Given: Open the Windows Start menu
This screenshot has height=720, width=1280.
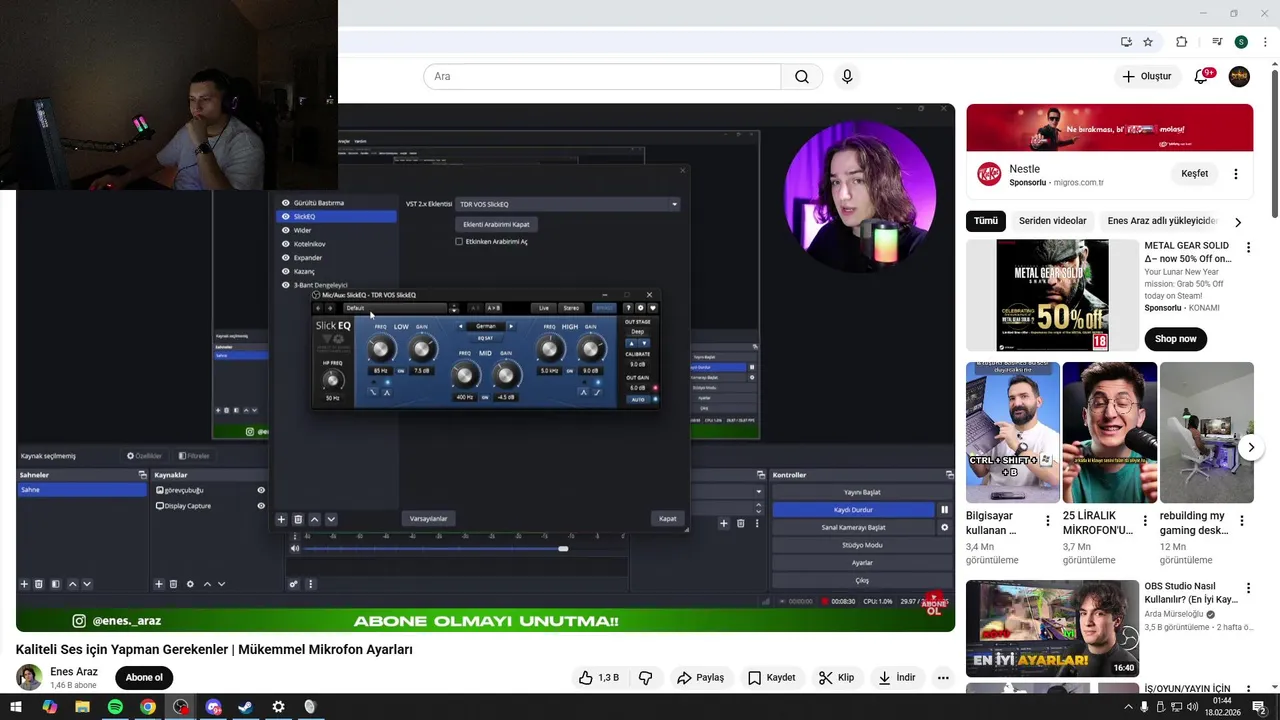Looking at the screenshot, I should click(x=16, y=707).
